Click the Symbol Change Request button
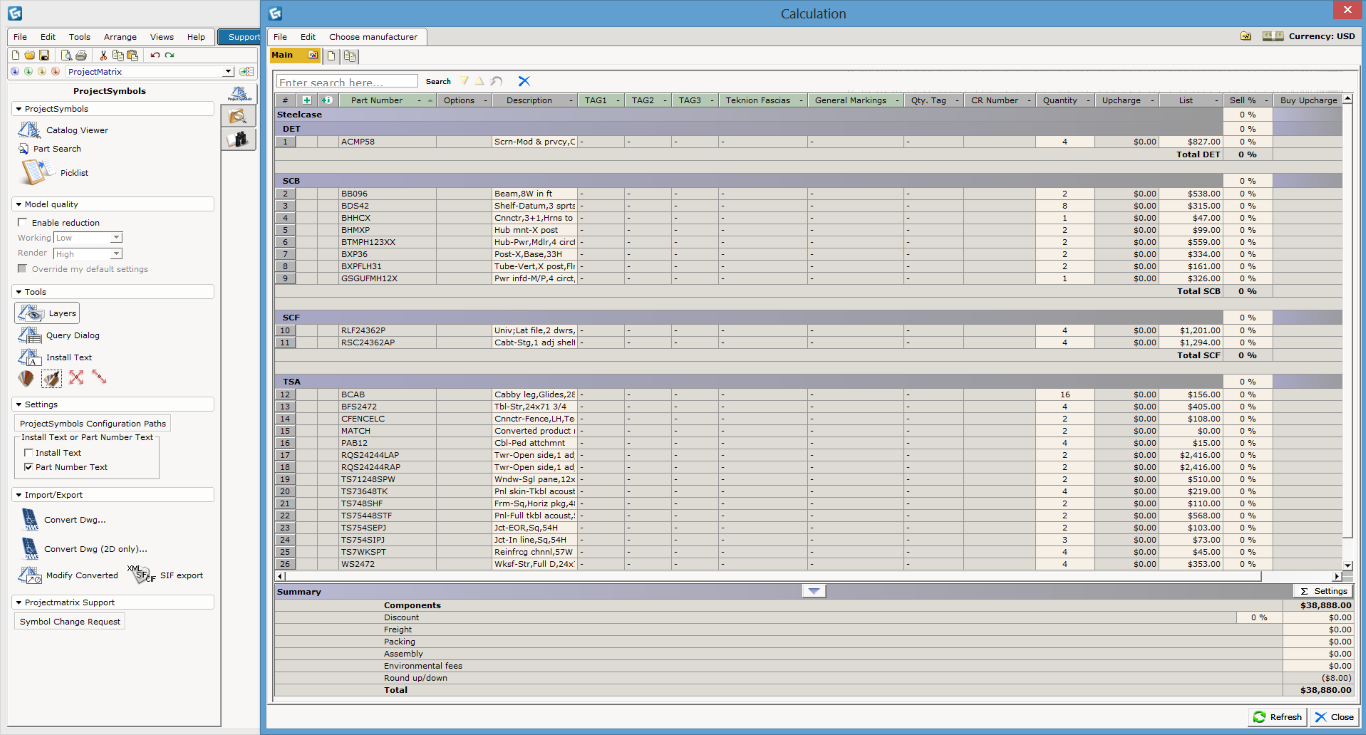Image resolution: width=1366 pixels, height=735 pixels. pos(70,622)
